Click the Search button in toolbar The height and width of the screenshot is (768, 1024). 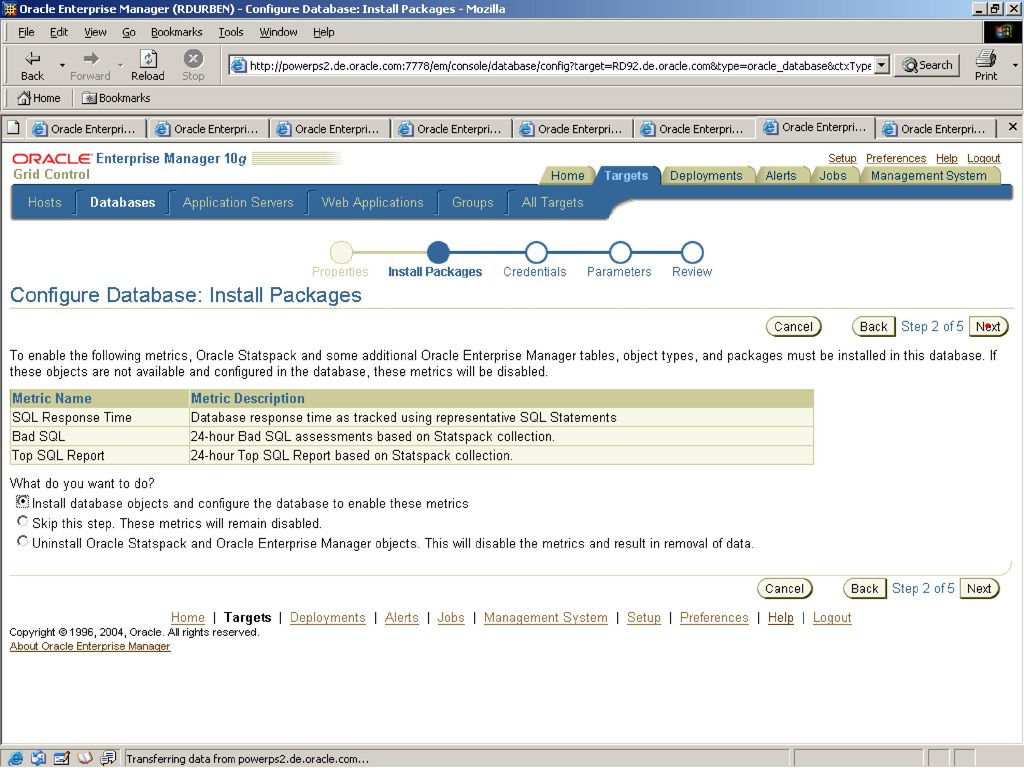tap(927, 65)
